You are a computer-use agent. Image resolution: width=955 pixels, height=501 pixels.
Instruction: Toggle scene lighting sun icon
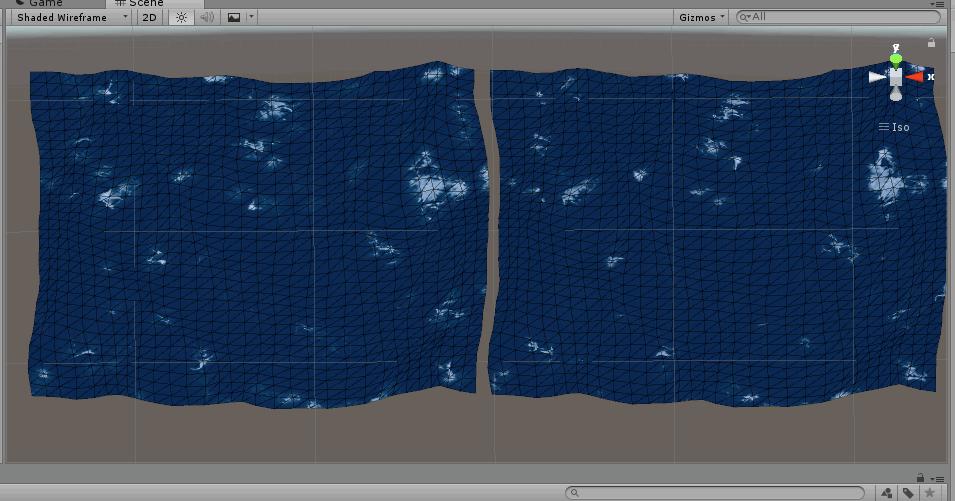coord(181,17)
